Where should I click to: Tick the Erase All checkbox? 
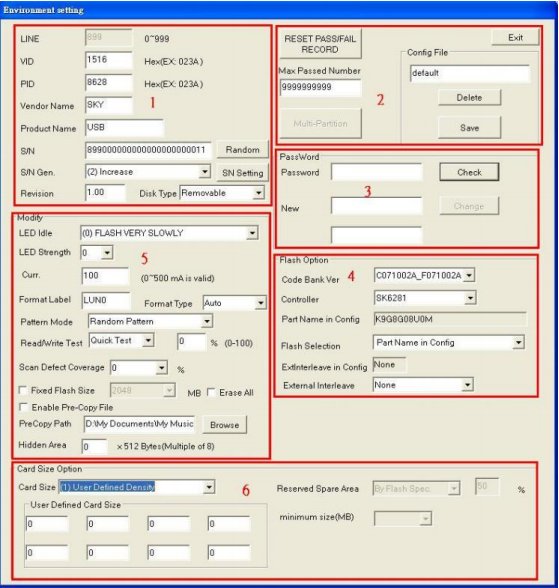(x=211, y=392)
